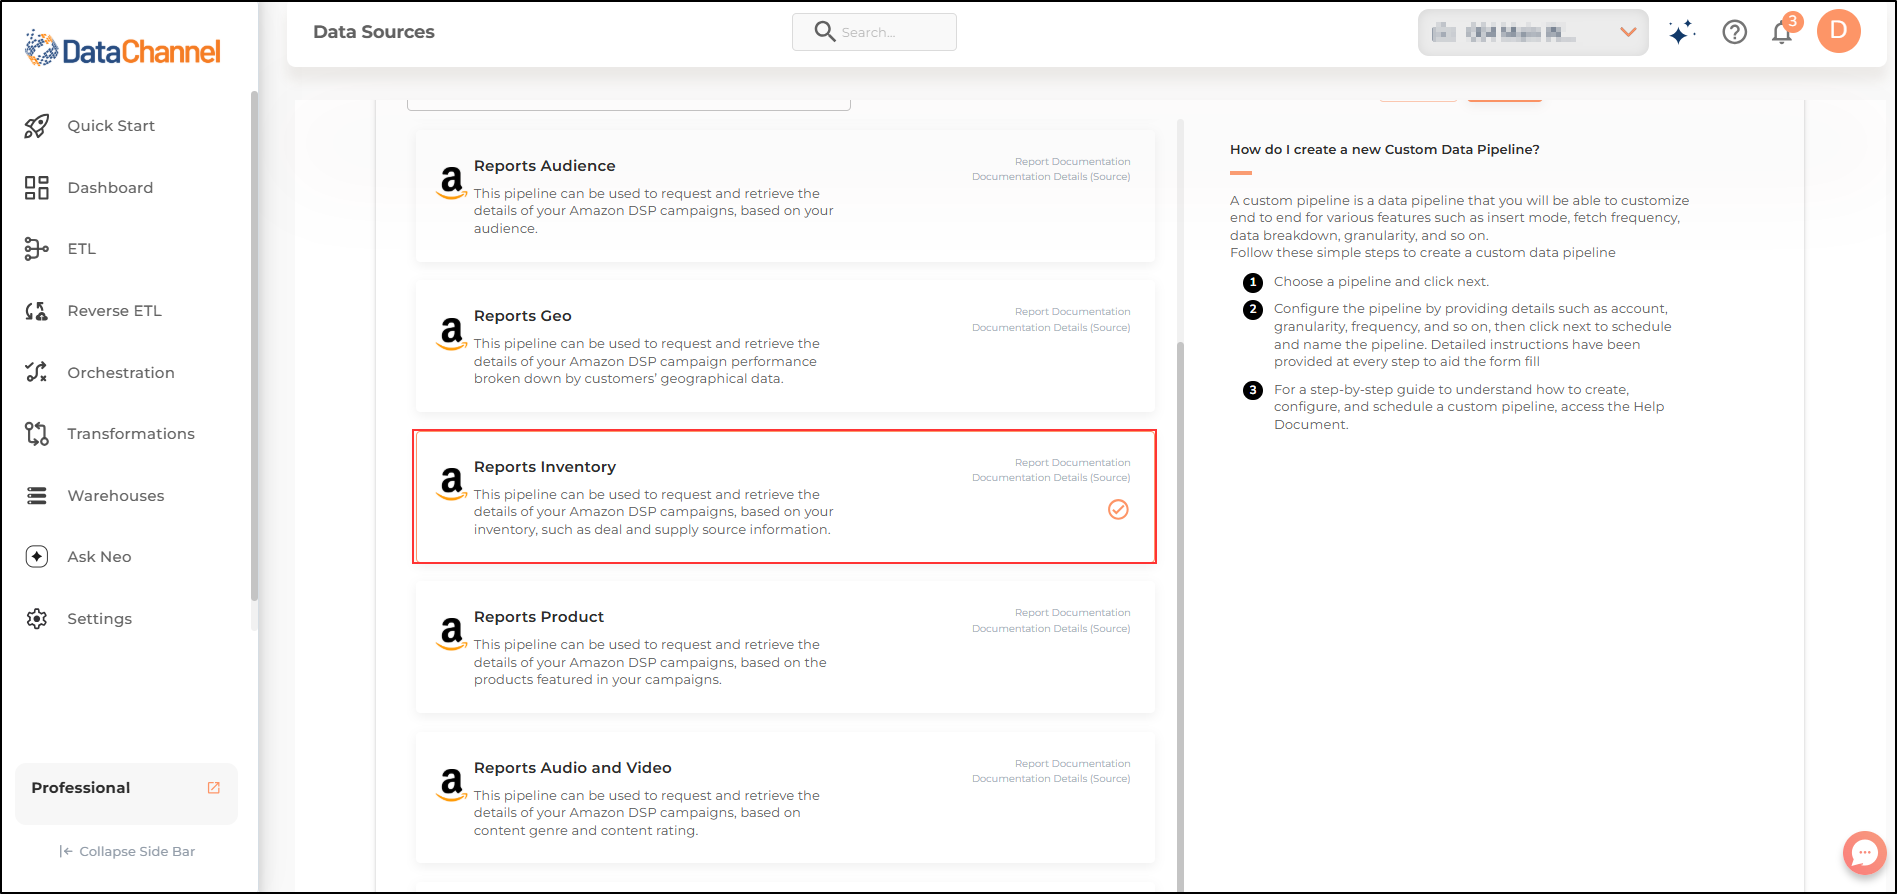Toggle the Reports Inventory selected checkmark
The width and height of the screenshot is (1897, 894).
pyautogui.click(x=1118, y=510)
